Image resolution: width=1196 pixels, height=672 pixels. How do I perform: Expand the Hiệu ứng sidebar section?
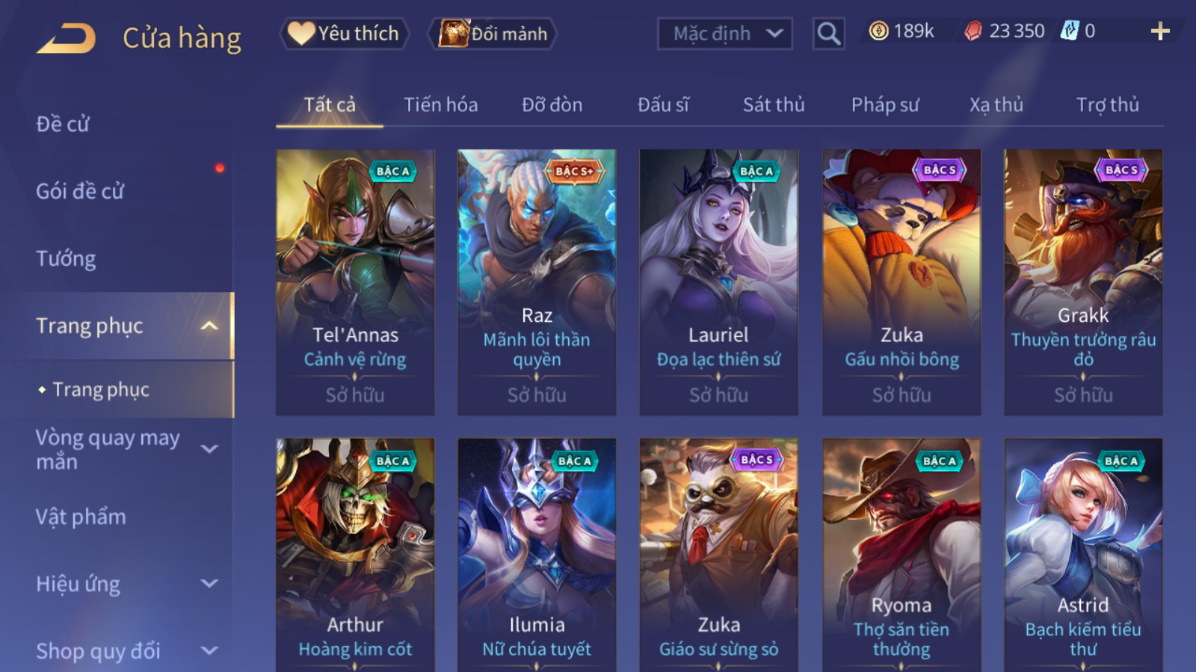tap(209, 584)
